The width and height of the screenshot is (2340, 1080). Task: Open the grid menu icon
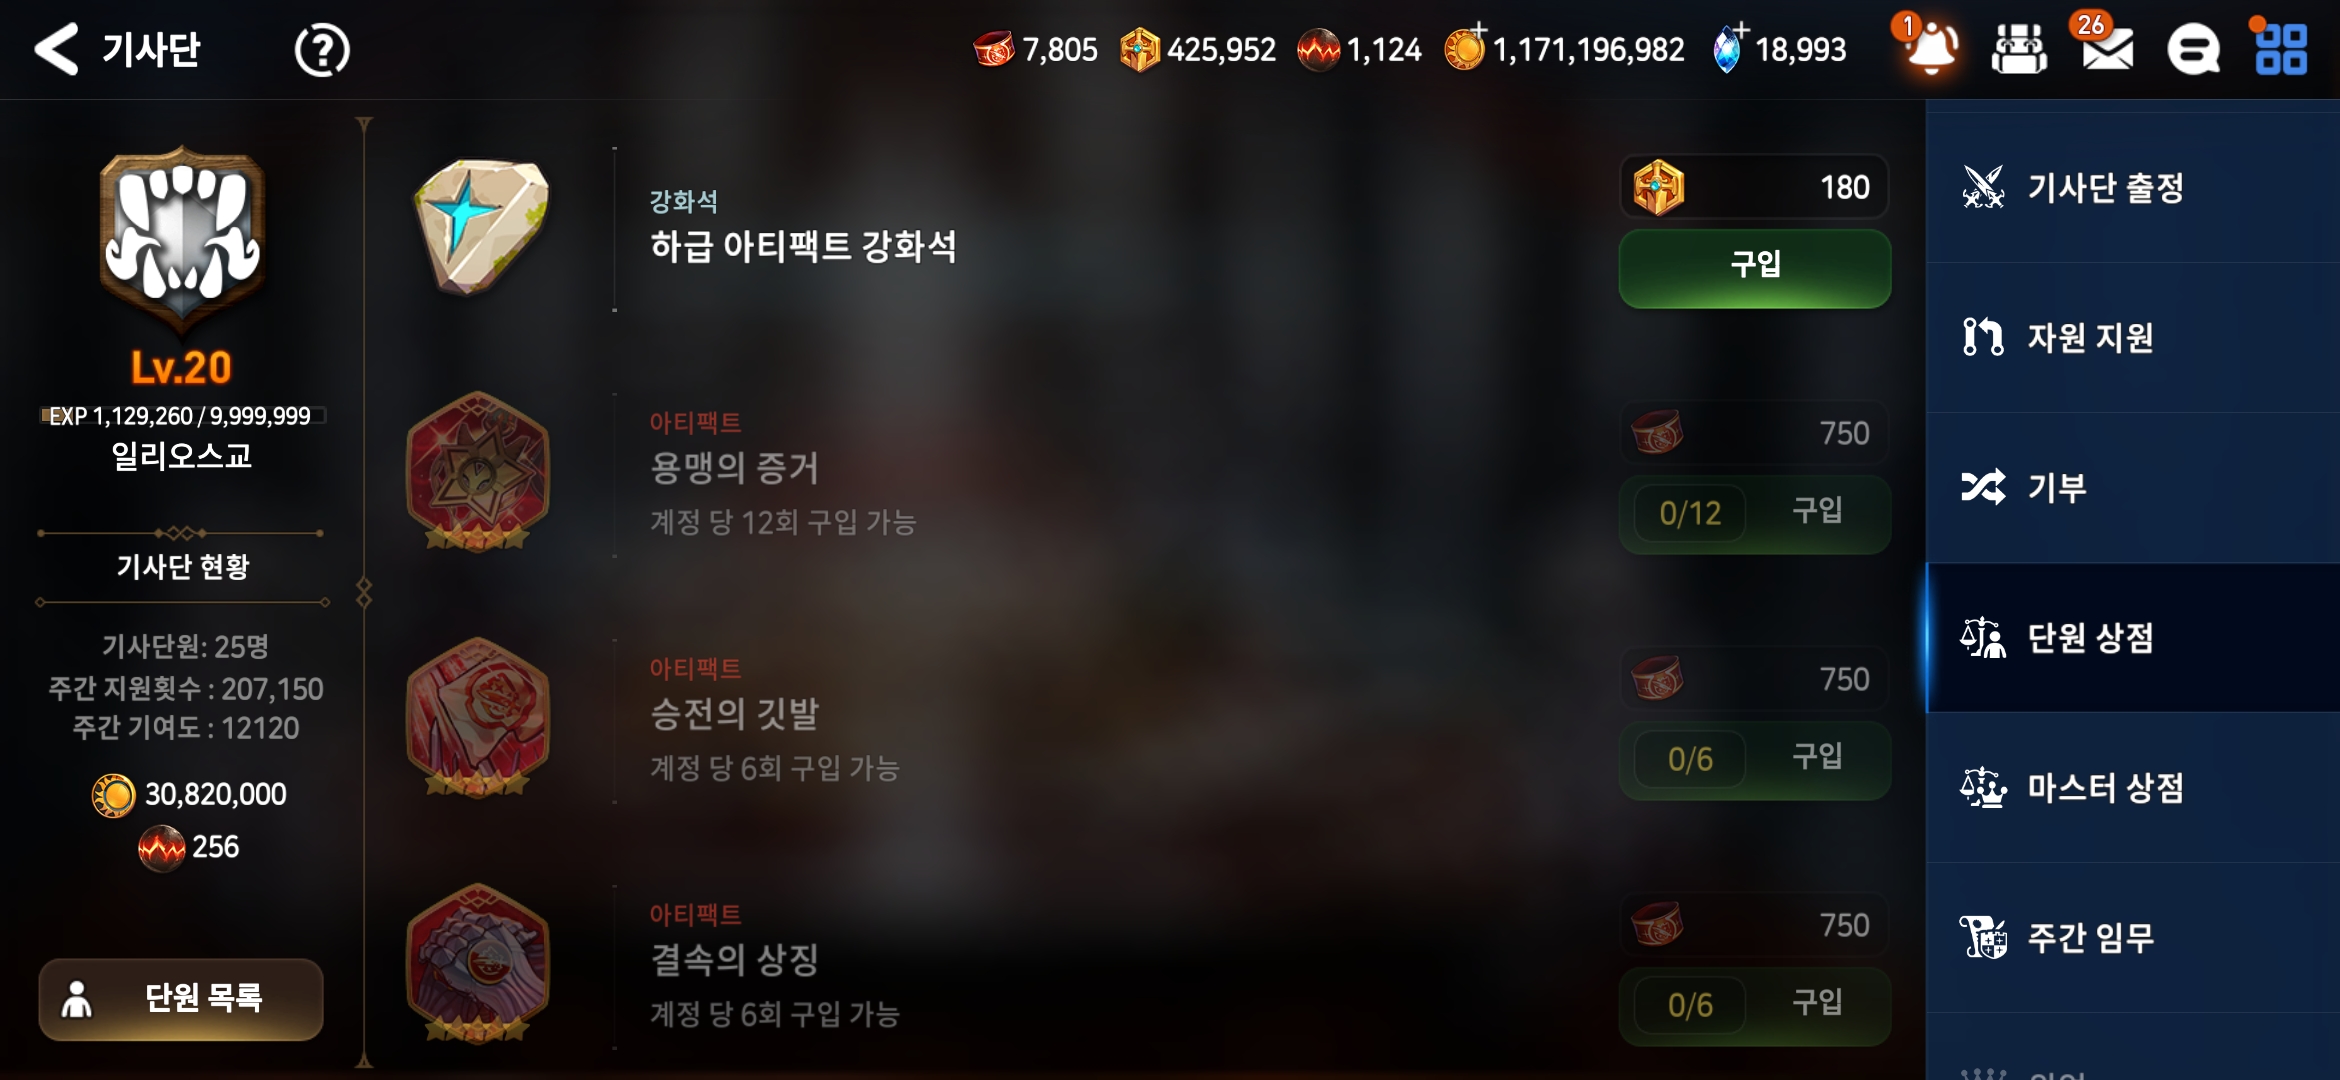(x=2281, y=49)
